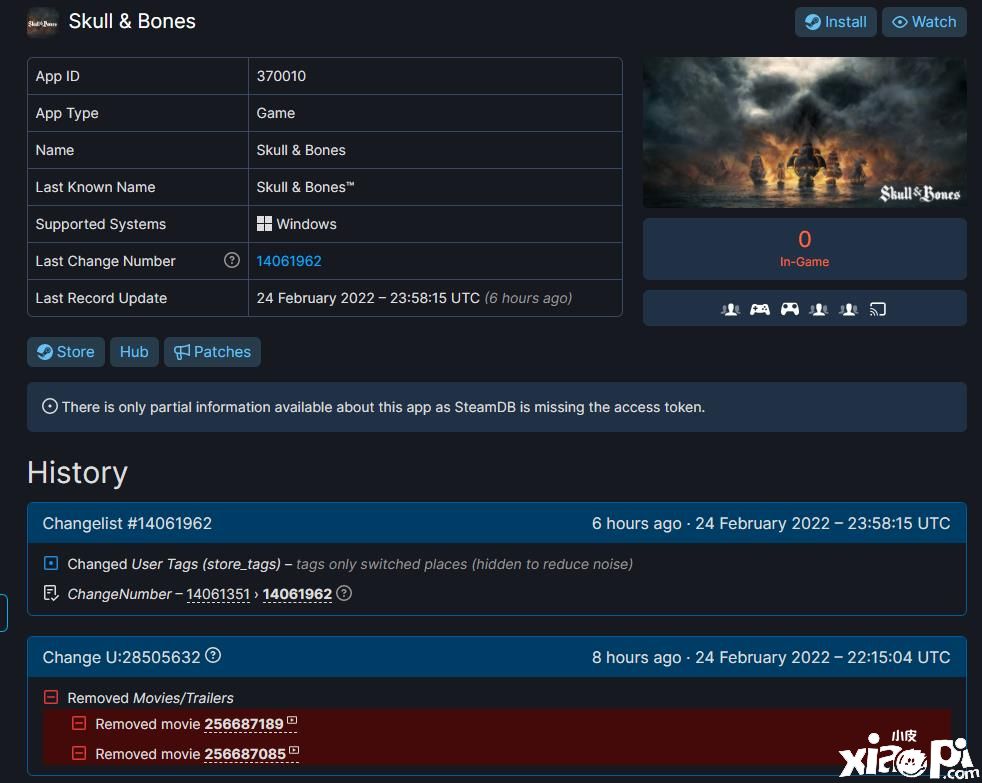Click the minus icon before Removed movie 256687085
The height and width of the screenshot is (783, 982).
(x=79, y=753)
